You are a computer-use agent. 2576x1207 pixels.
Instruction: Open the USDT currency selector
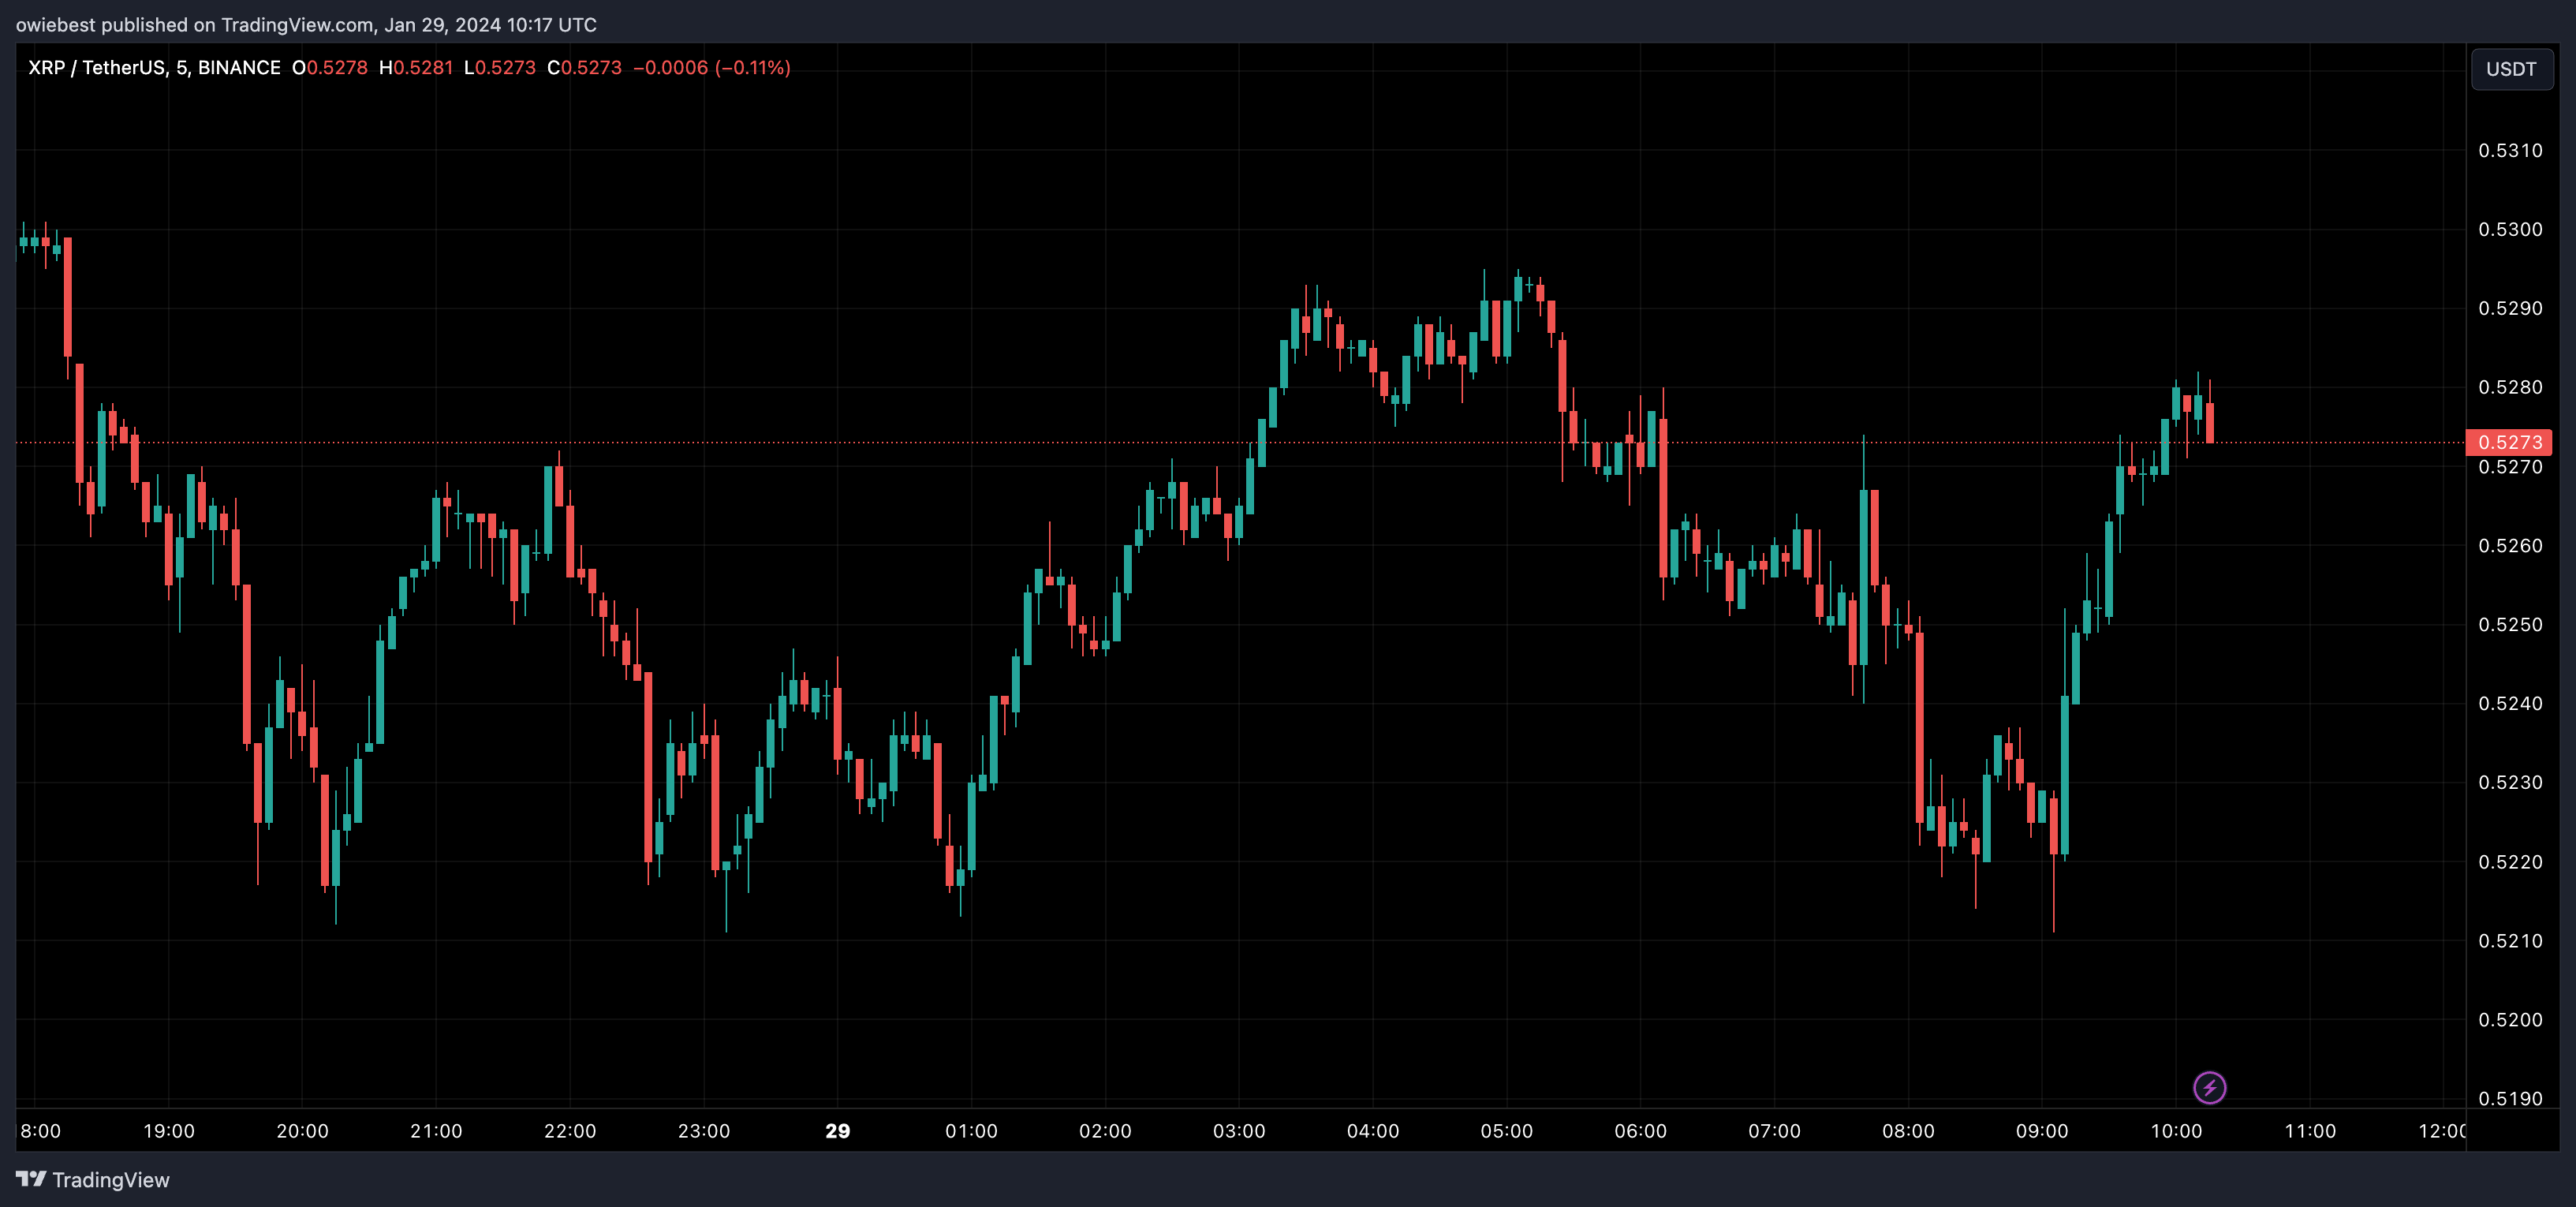2511,69
